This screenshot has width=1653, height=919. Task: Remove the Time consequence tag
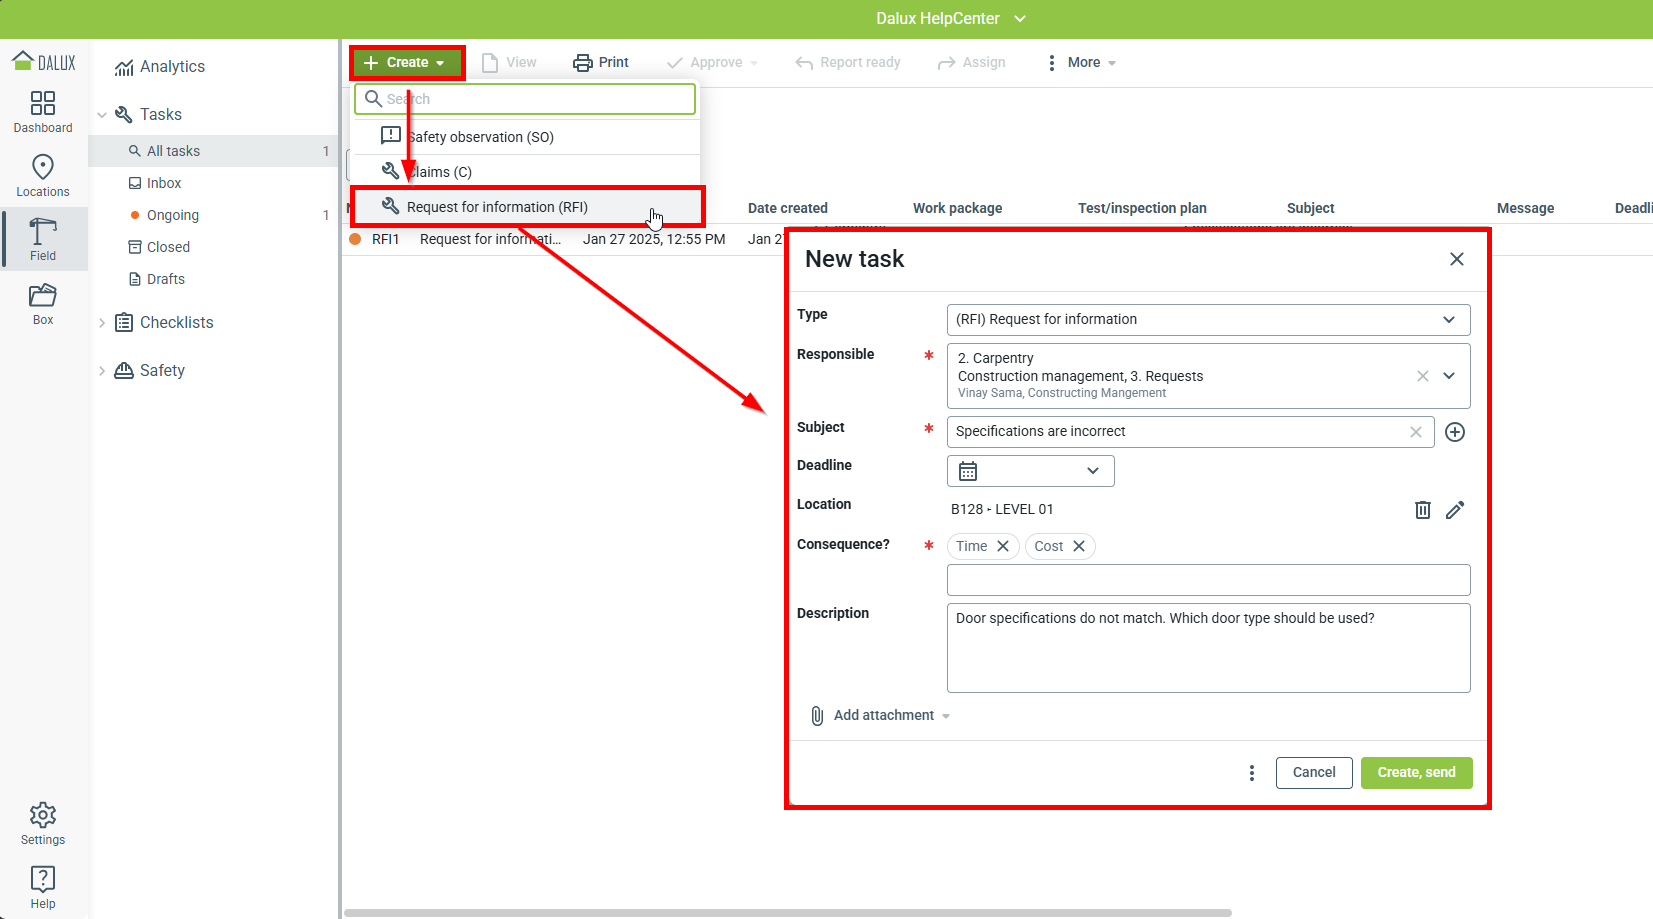pyautogui.click(x=1003, y=546)
